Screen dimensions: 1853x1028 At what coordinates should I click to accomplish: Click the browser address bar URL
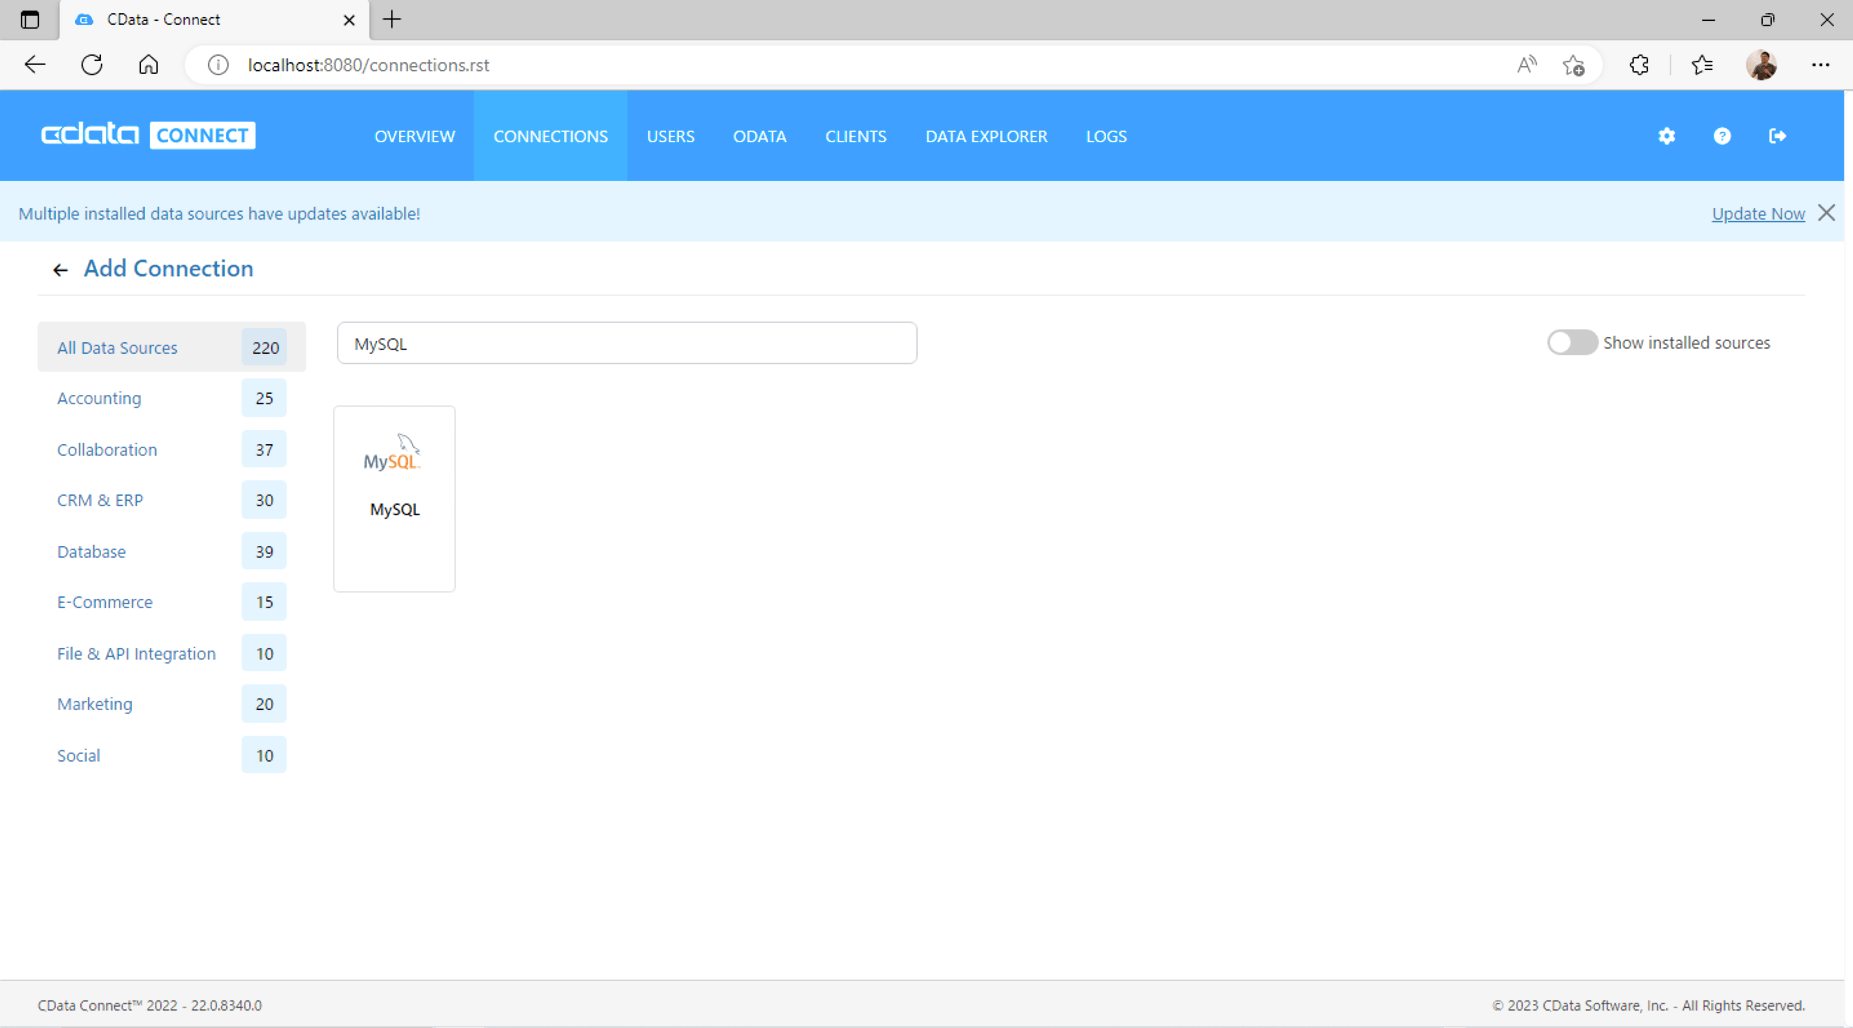click(x=368, y=65)
